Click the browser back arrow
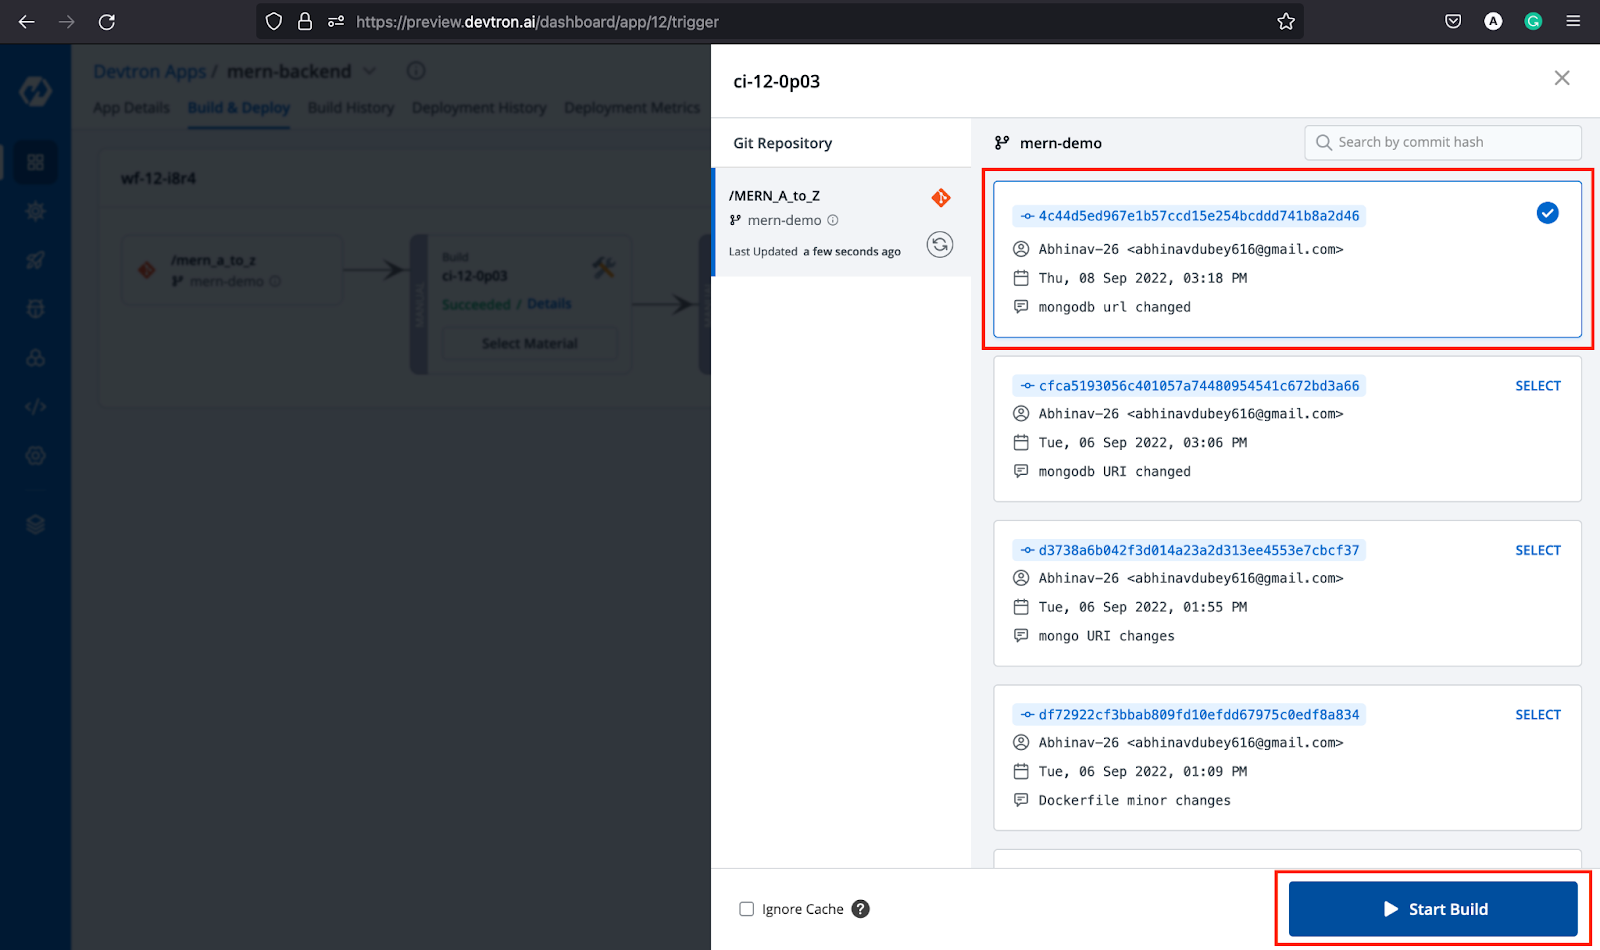This screenshot has width=1600, height=950. coord(27,21)
